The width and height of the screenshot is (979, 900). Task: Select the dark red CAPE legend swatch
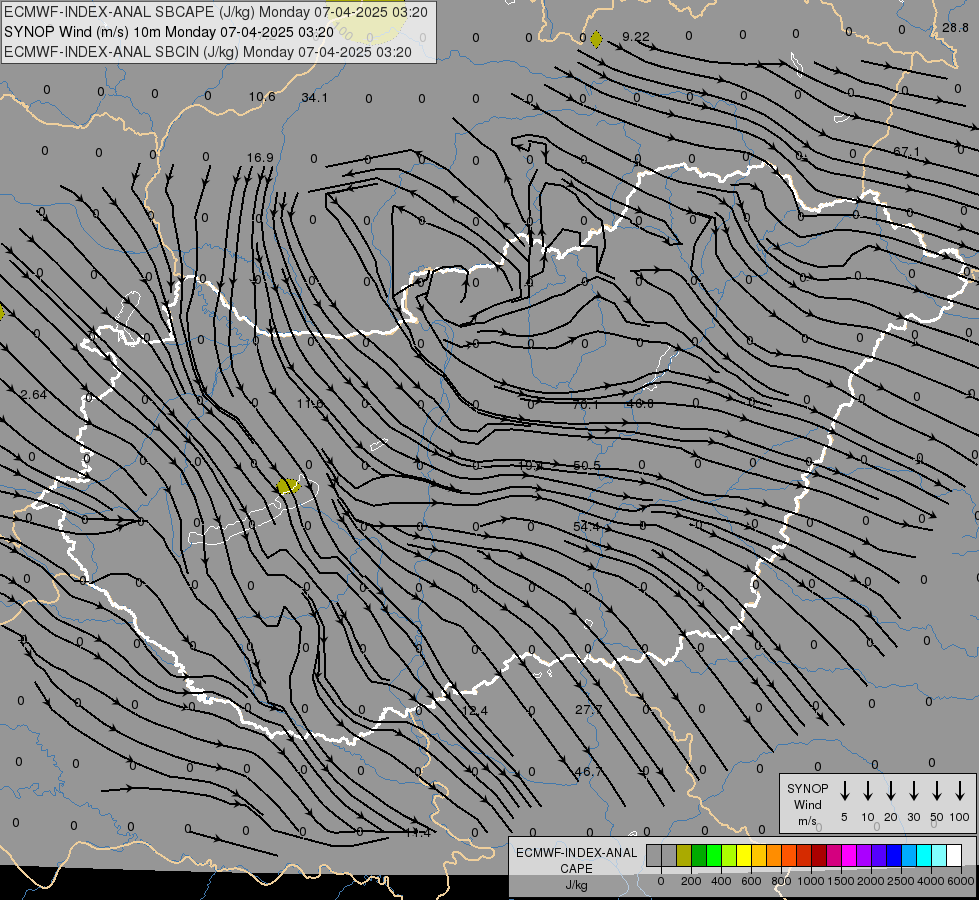[819, 856]
